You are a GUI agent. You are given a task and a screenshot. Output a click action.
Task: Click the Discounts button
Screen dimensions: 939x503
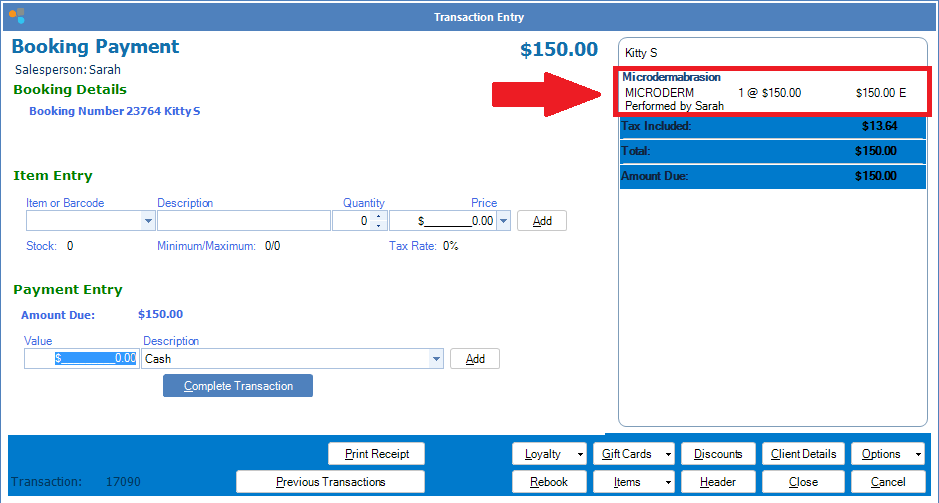point(718,454)
